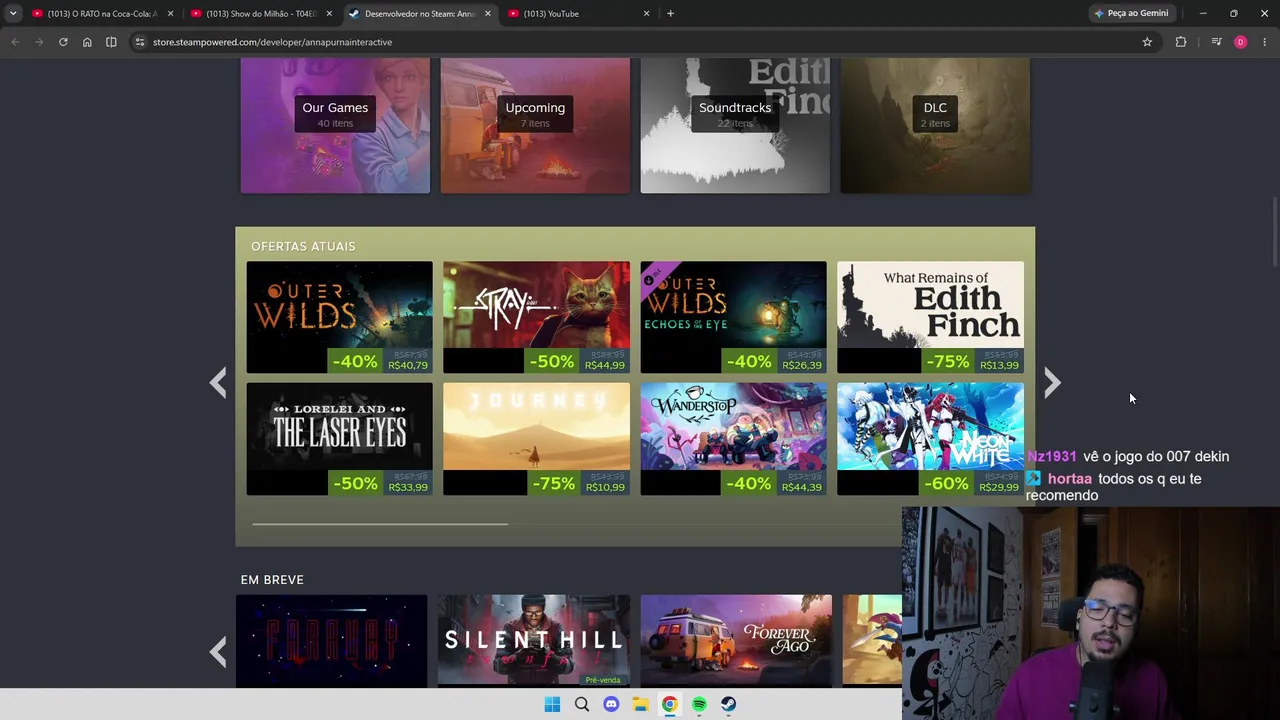The width and height of the screenshot is (1280, 720).
Task: Close the Show do Milhão tab
Action: click(329, 13)
